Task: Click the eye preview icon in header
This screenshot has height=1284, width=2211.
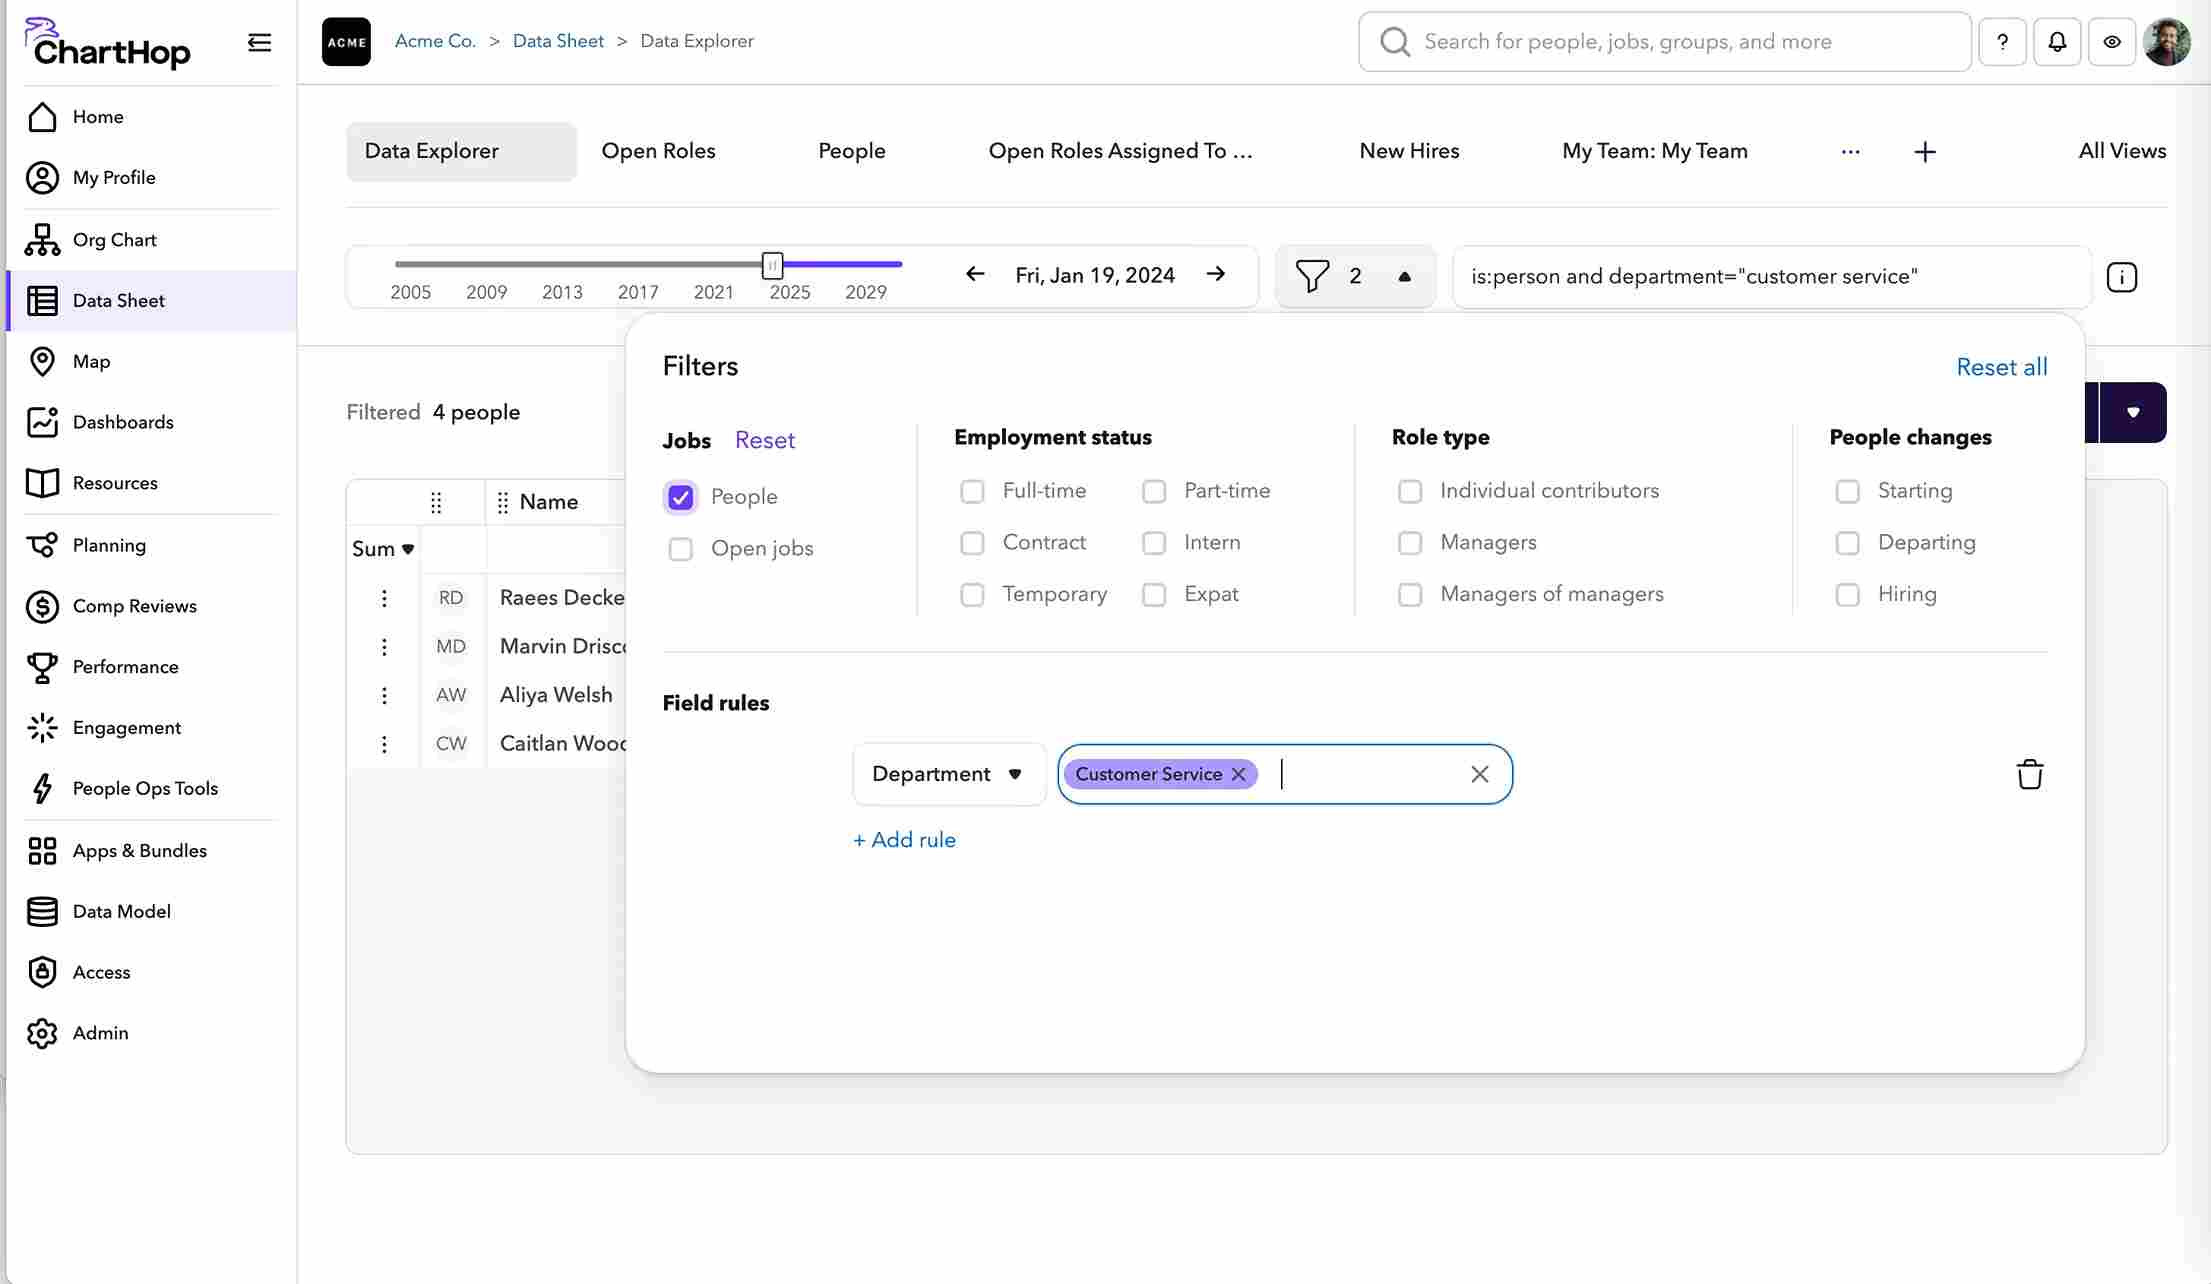Action: (2111, 42)
